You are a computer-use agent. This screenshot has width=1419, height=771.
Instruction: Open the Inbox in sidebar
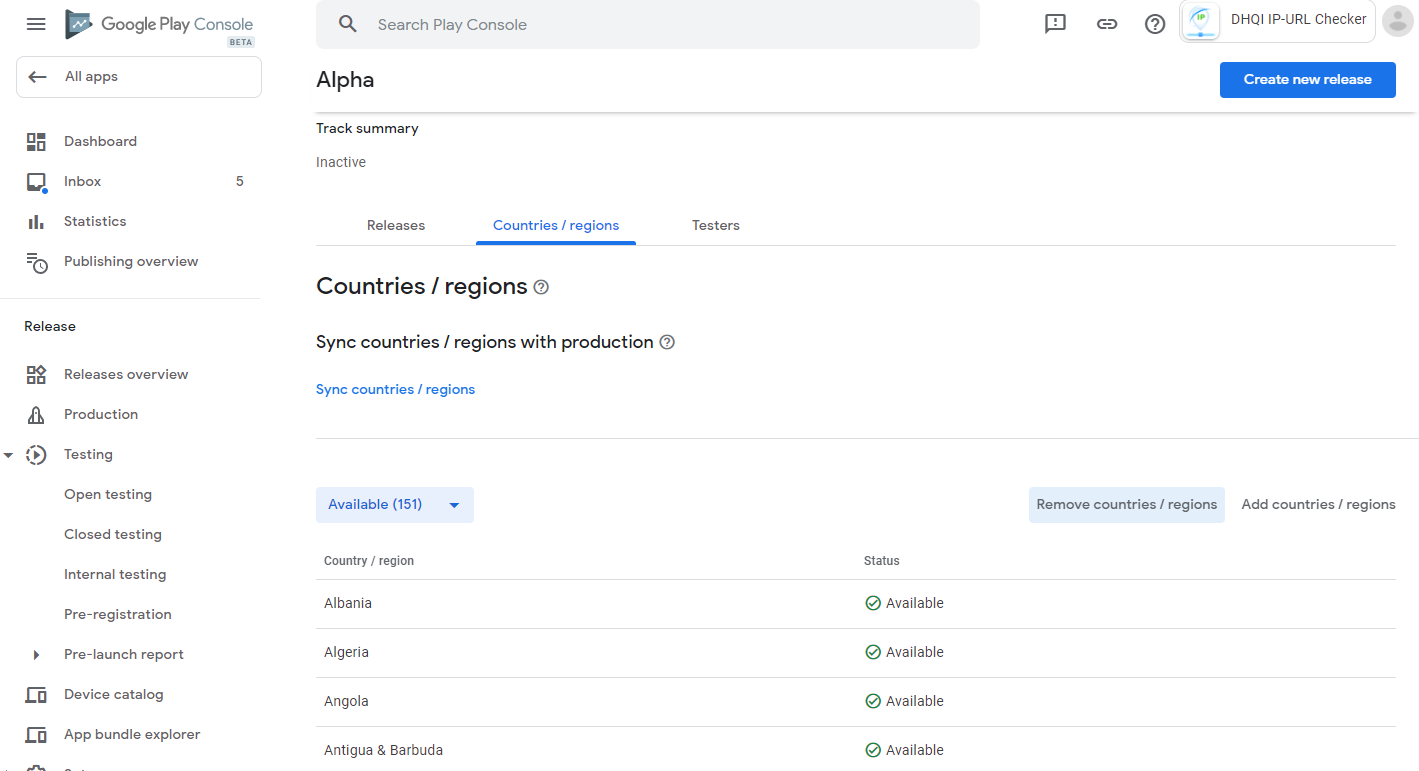pos(82,181)
